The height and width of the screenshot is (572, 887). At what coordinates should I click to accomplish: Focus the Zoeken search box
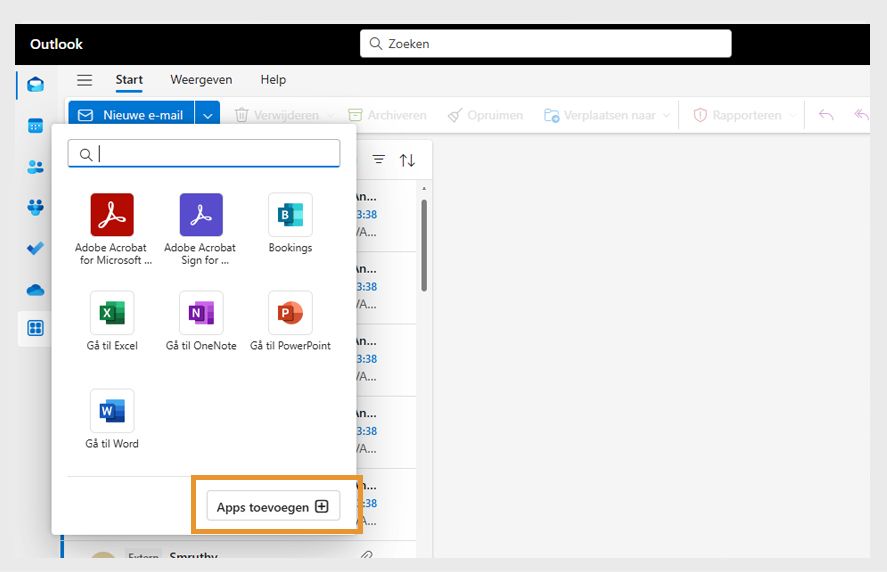tap(545, 44)
